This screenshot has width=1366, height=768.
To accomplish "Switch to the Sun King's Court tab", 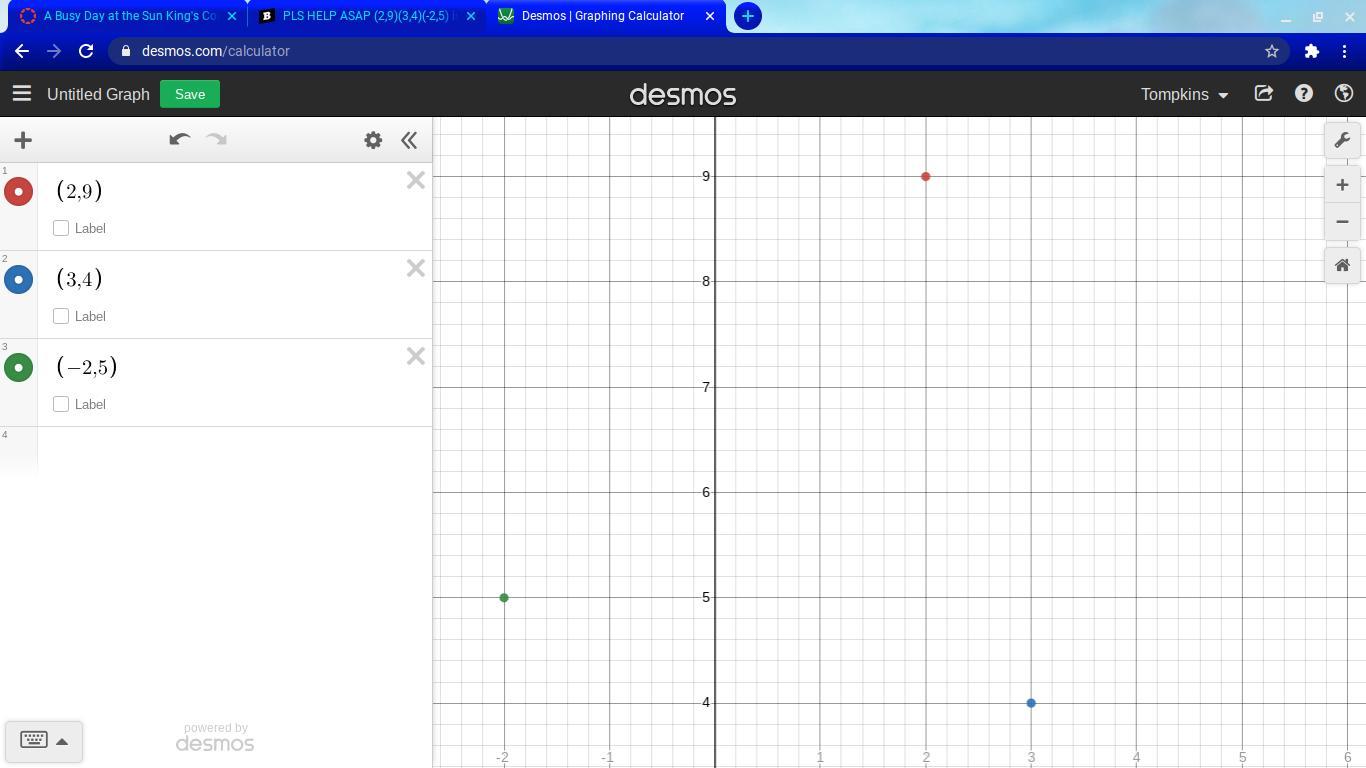I will coord(128,16).
